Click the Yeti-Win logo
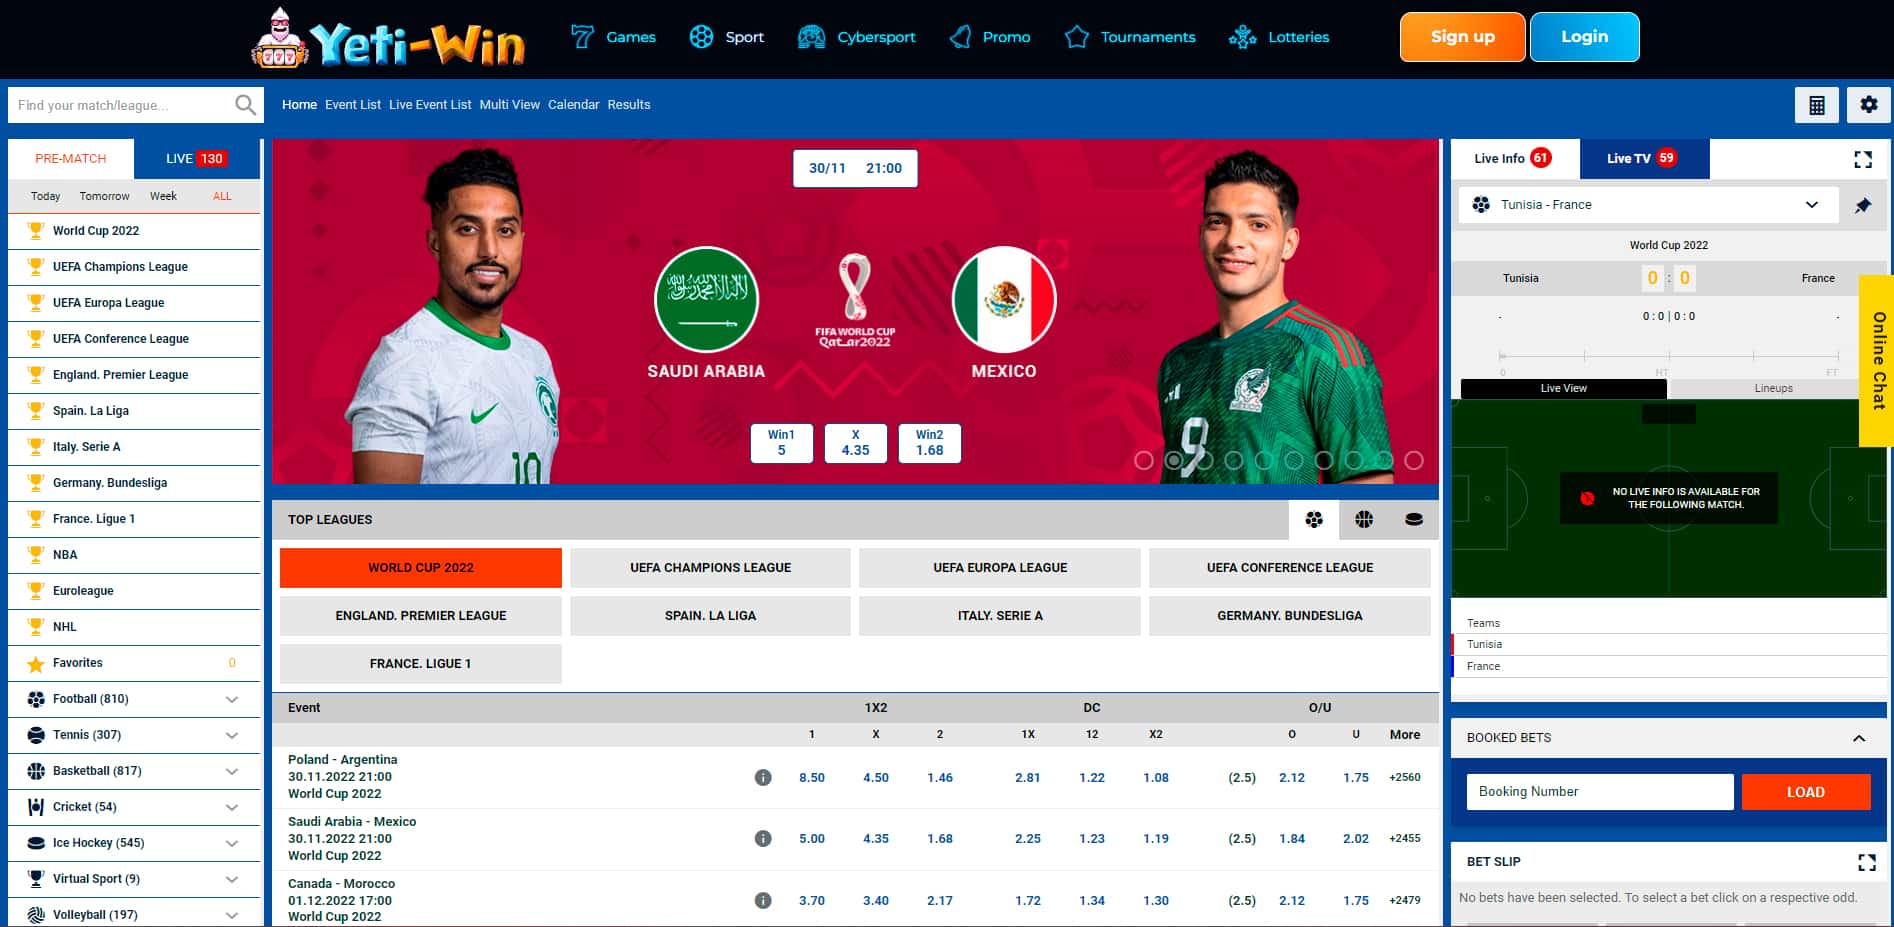This screenshot has width=1894, height=927. pyautogui.click(x=388, y=38)
